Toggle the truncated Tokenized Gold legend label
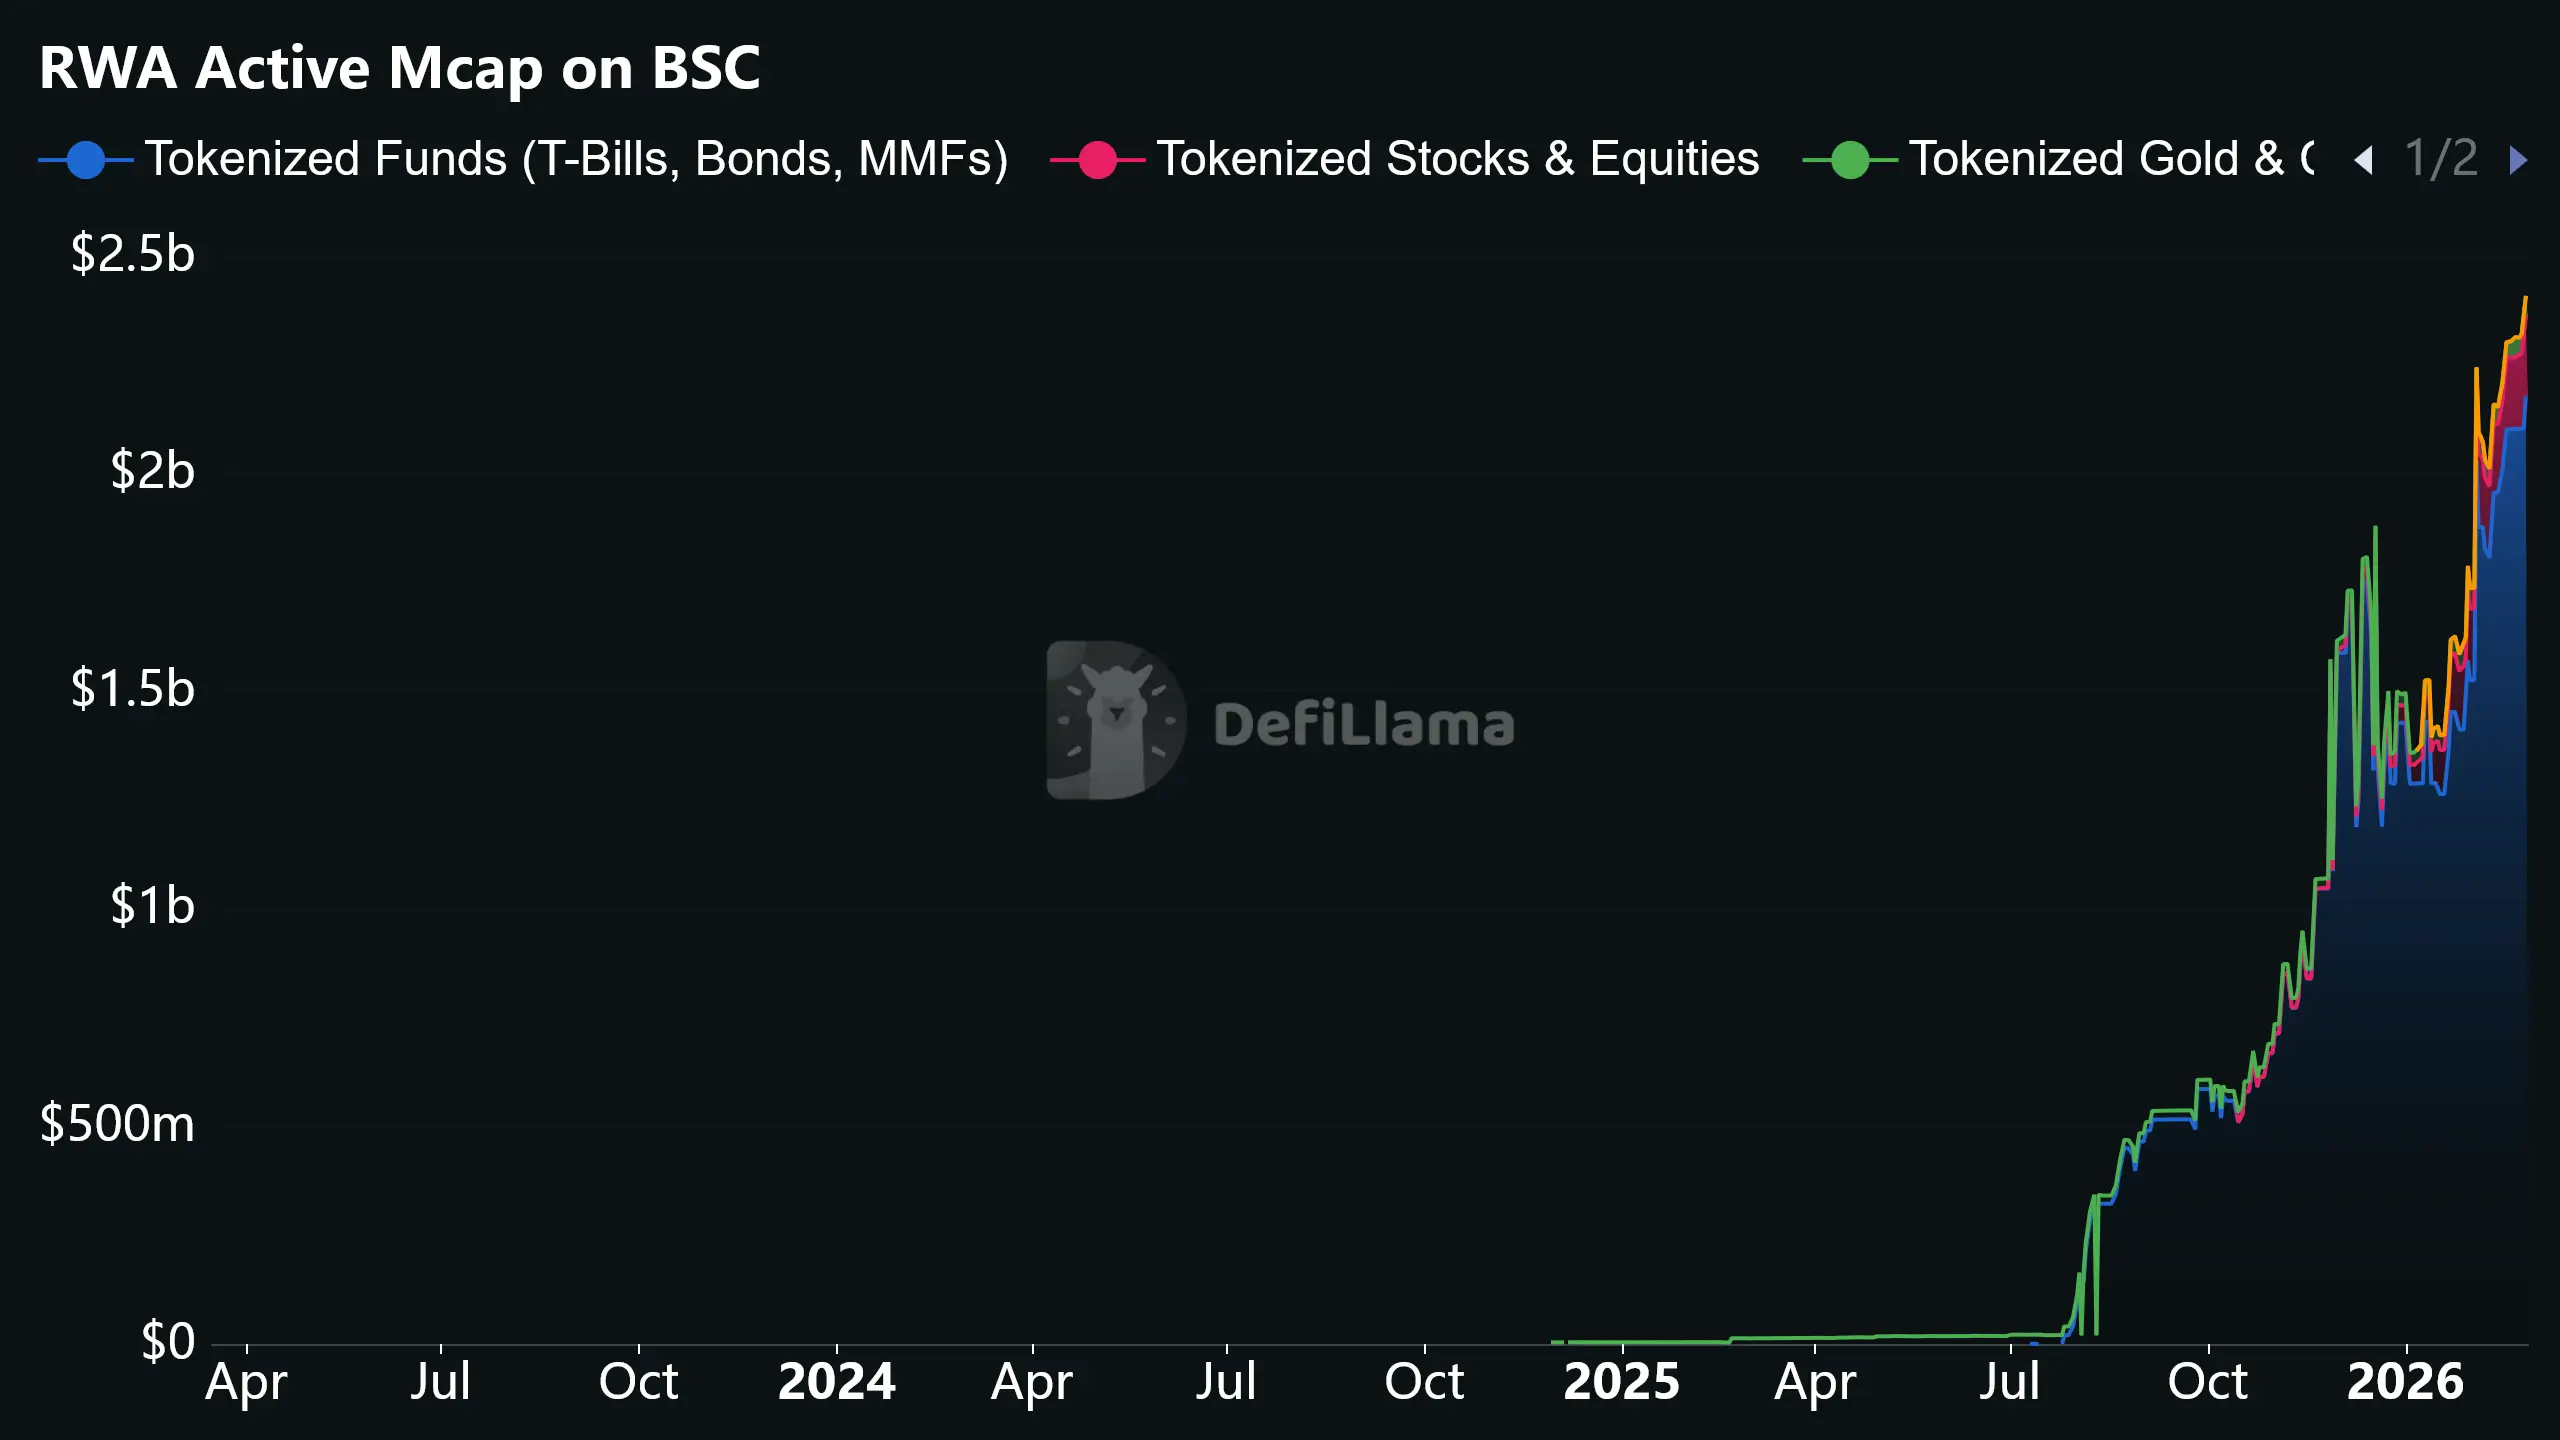 tap(2110, 160)
